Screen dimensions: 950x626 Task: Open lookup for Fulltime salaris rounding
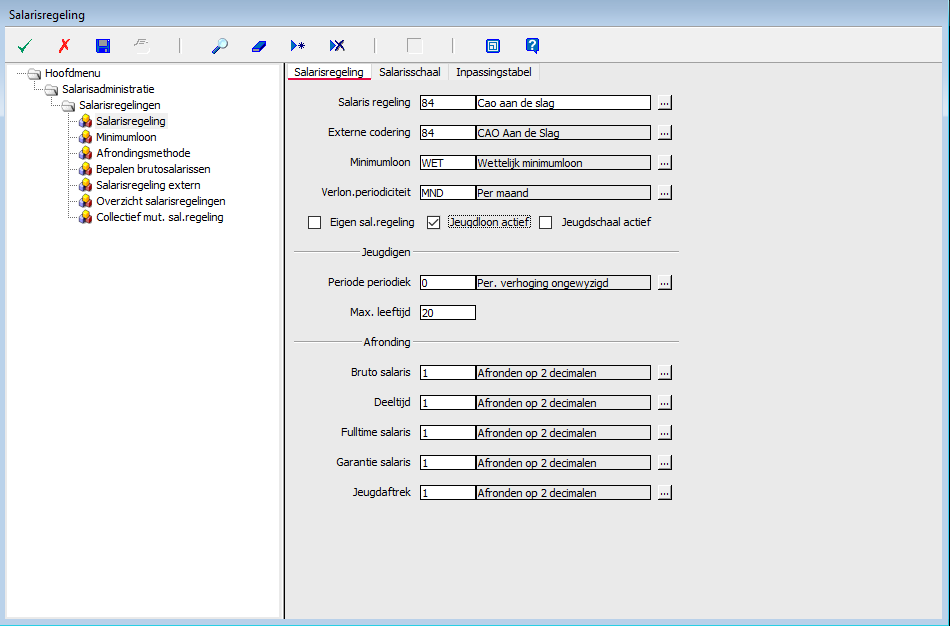pos(665,432)
